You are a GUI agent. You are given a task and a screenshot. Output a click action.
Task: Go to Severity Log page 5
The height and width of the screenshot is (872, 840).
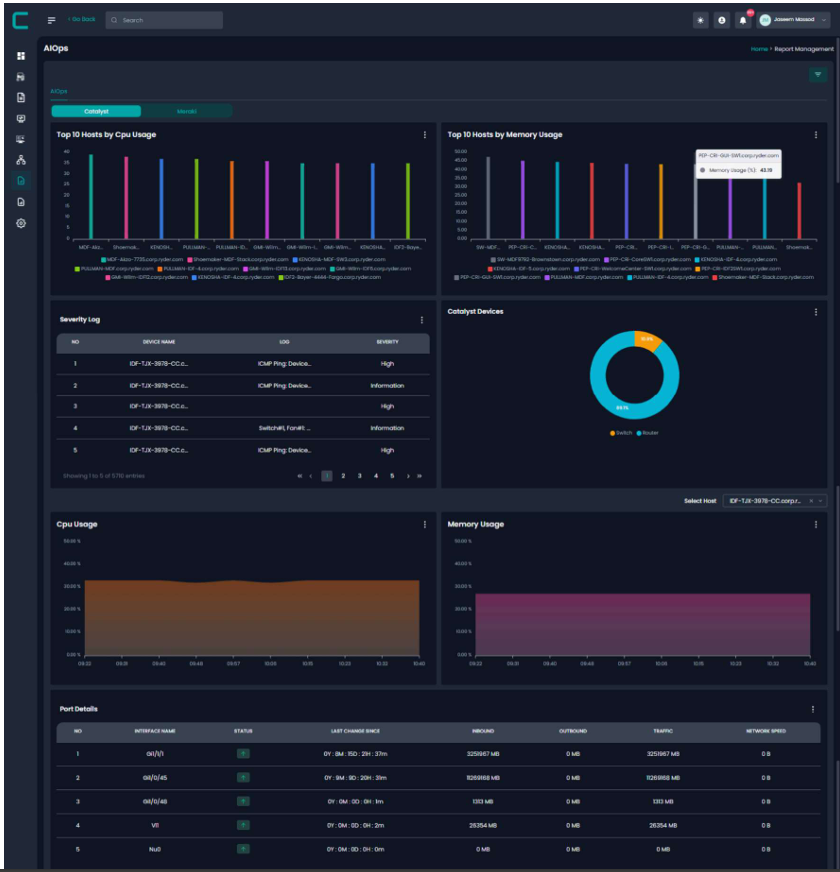click(392, 476)
